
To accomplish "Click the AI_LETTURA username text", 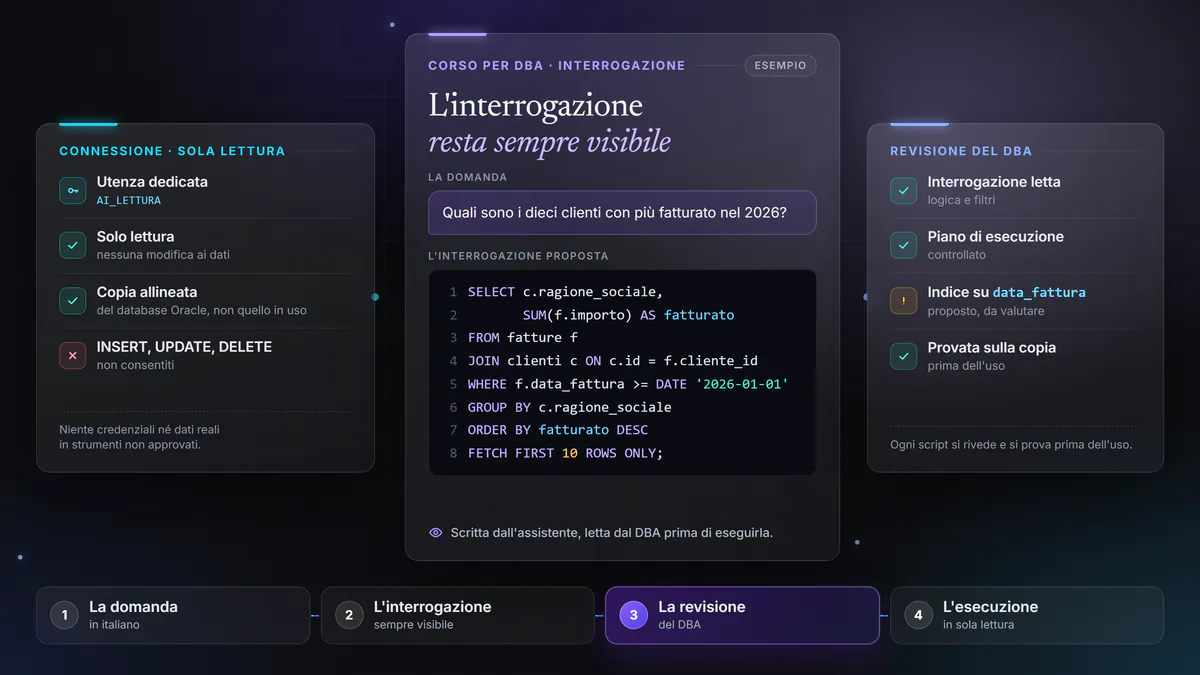I will [129, 200].
